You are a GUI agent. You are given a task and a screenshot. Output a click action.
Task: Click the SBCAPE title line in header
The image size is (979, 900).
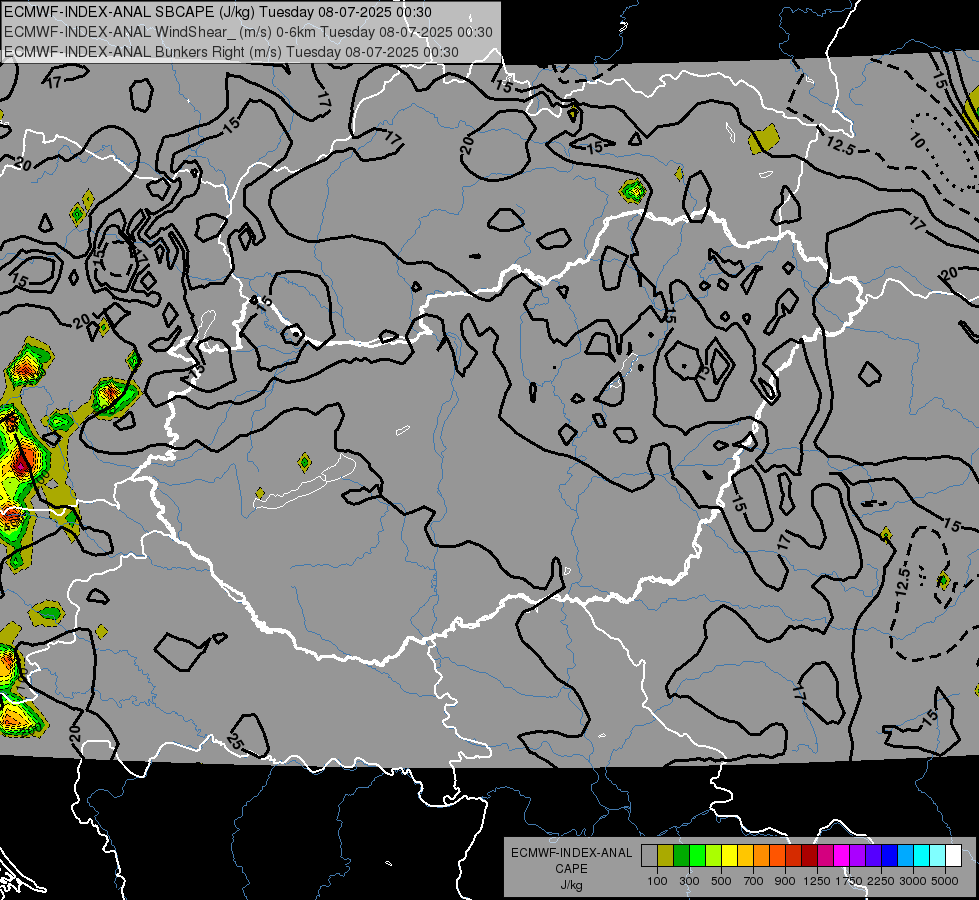(218, 12)
